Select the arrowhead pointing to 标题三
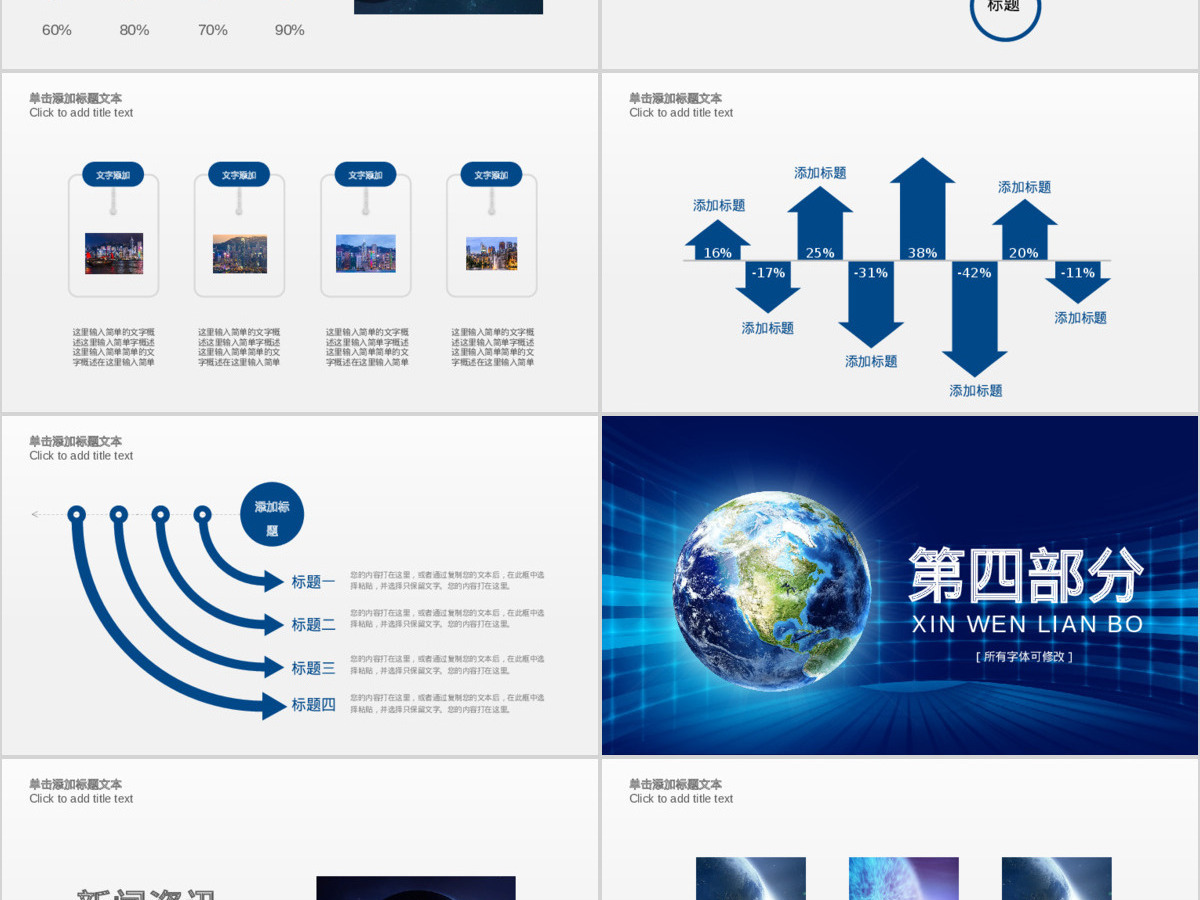Screen dimensions: 1200x900 pos(274,668)
